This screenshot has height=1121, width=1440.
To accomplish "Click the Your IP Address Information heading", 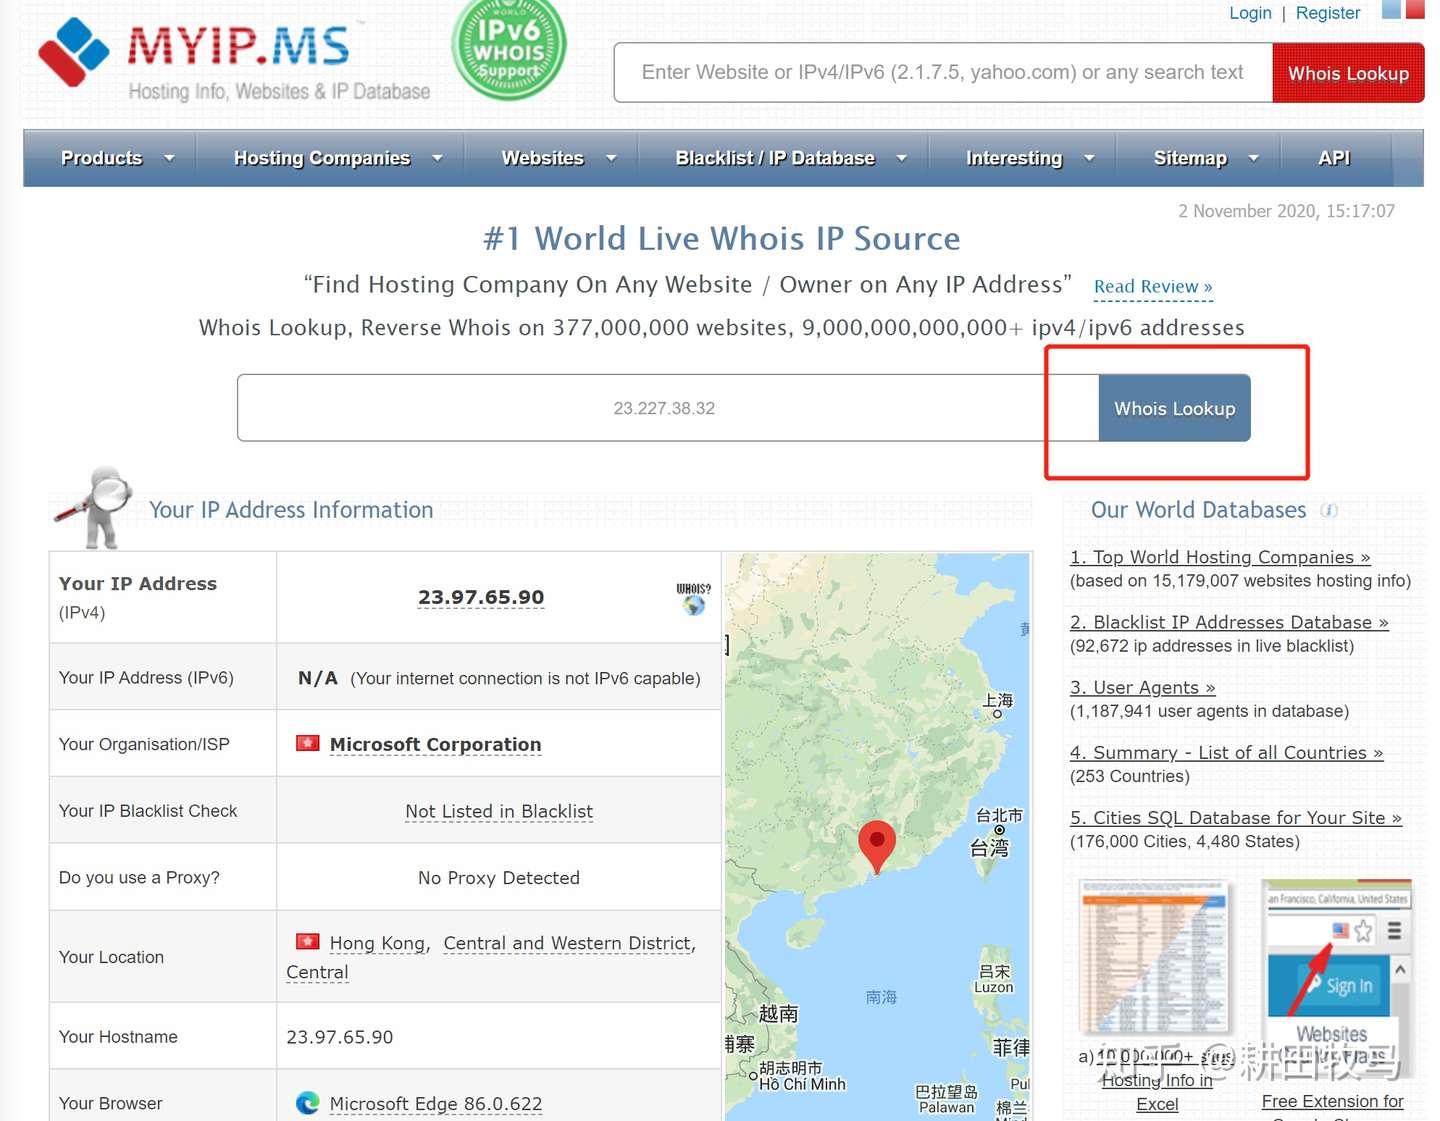I will pos(291,510).
